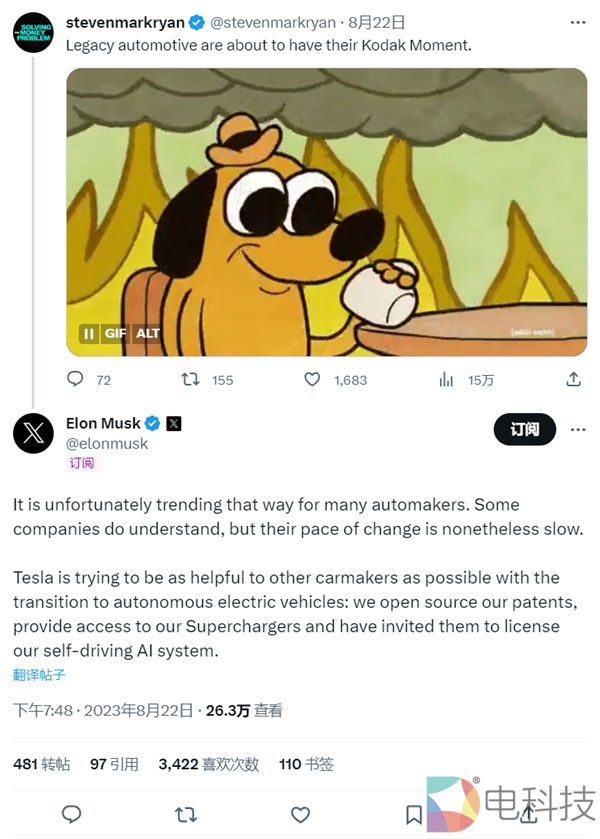Repost the stevenmarkryan tweet showing 155

point(189,380)
